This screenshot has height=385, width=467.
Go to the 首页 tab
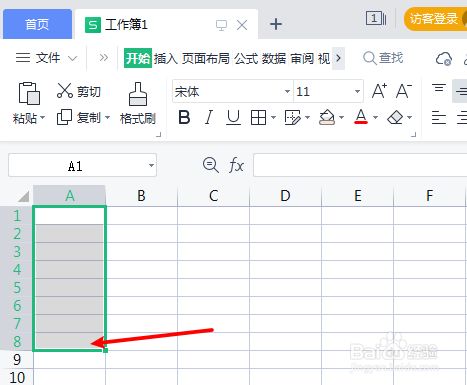pyautogui.click(x=37, y=24)
